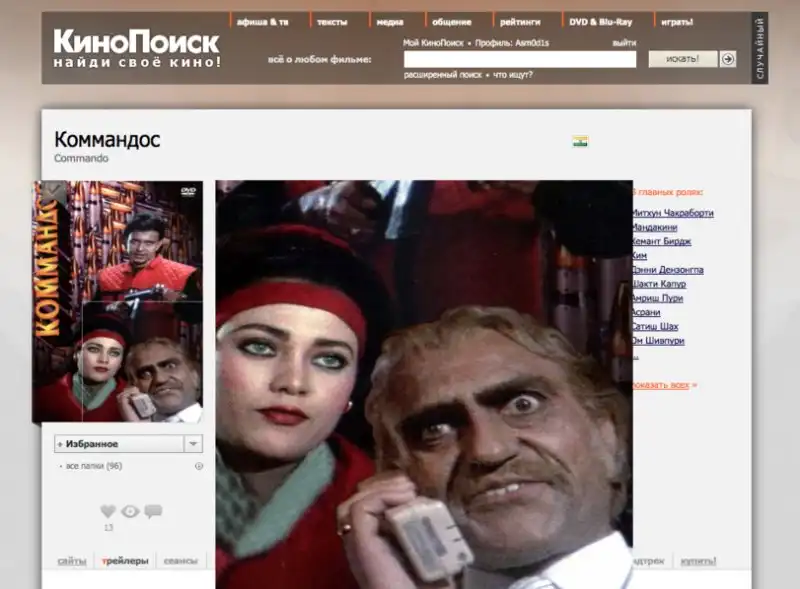The height and width of the screenshot is (589, 800).
Task: Click the Коммандос DVD cover thumbnail
Action: (118, 302)
